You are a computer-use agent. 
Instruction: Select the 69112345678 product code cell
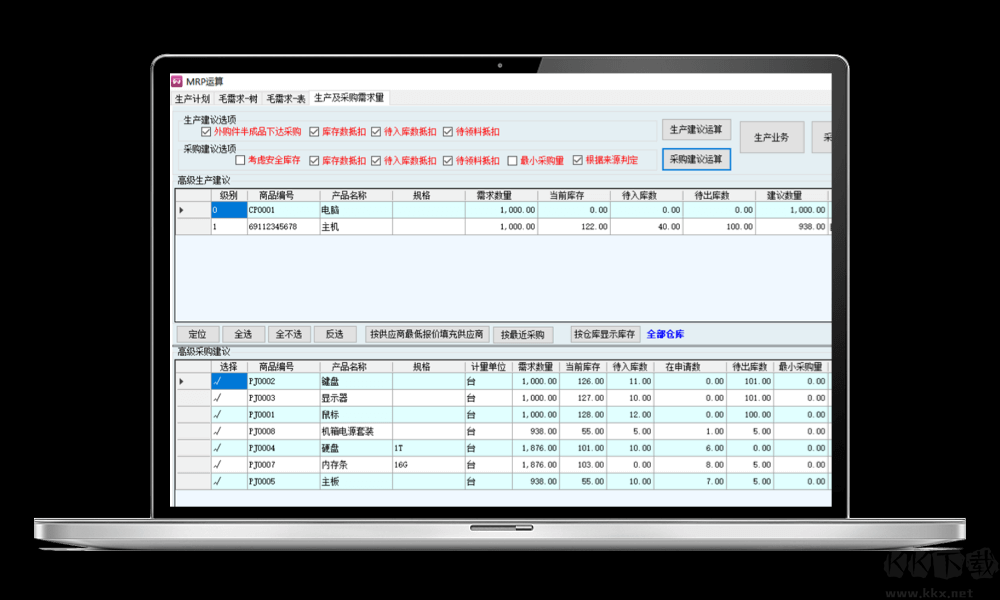[283, 226]
